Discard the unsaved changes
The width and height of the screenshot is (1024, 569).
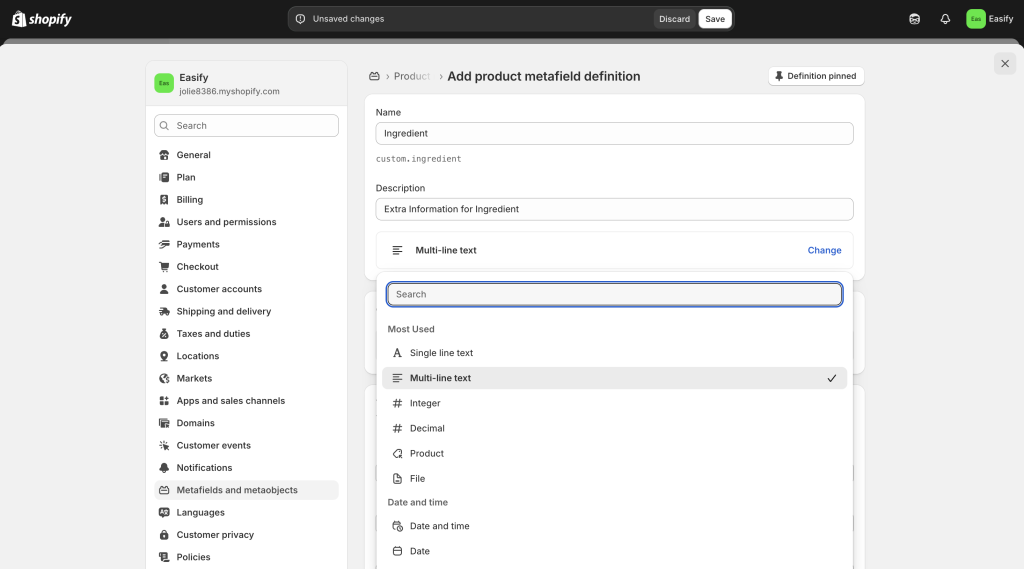pos(674,19)
